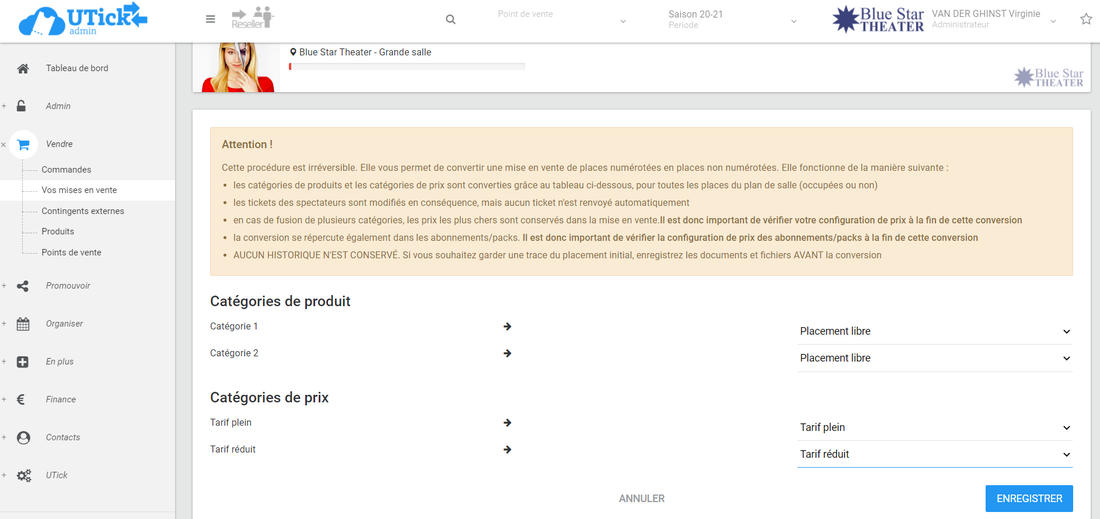Open the Tarif réduit price dropdown
Viewport: 1100px width, 519px height.
pyautogui.click(x=934, y=454)
